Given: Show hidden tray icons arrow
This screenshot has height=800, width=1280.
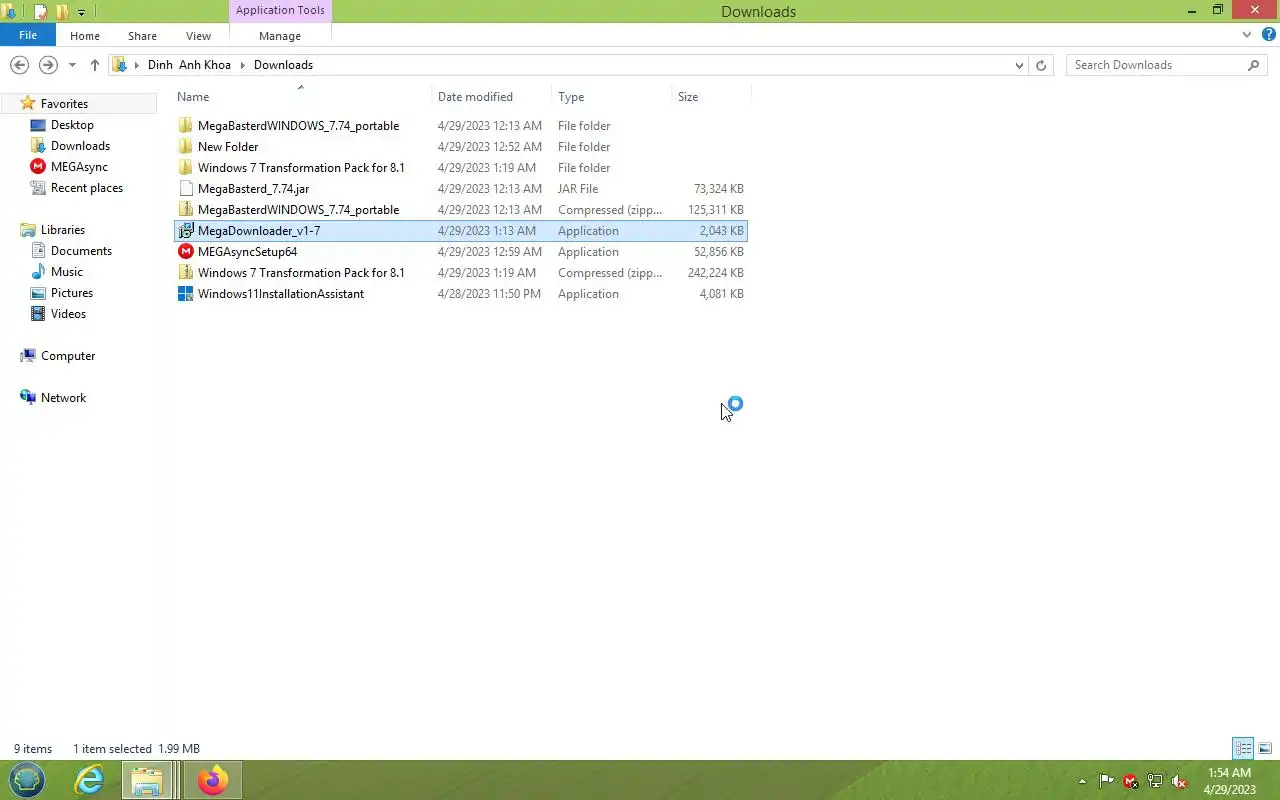Looking at the screenshot, I should [x=1082, y=781].
